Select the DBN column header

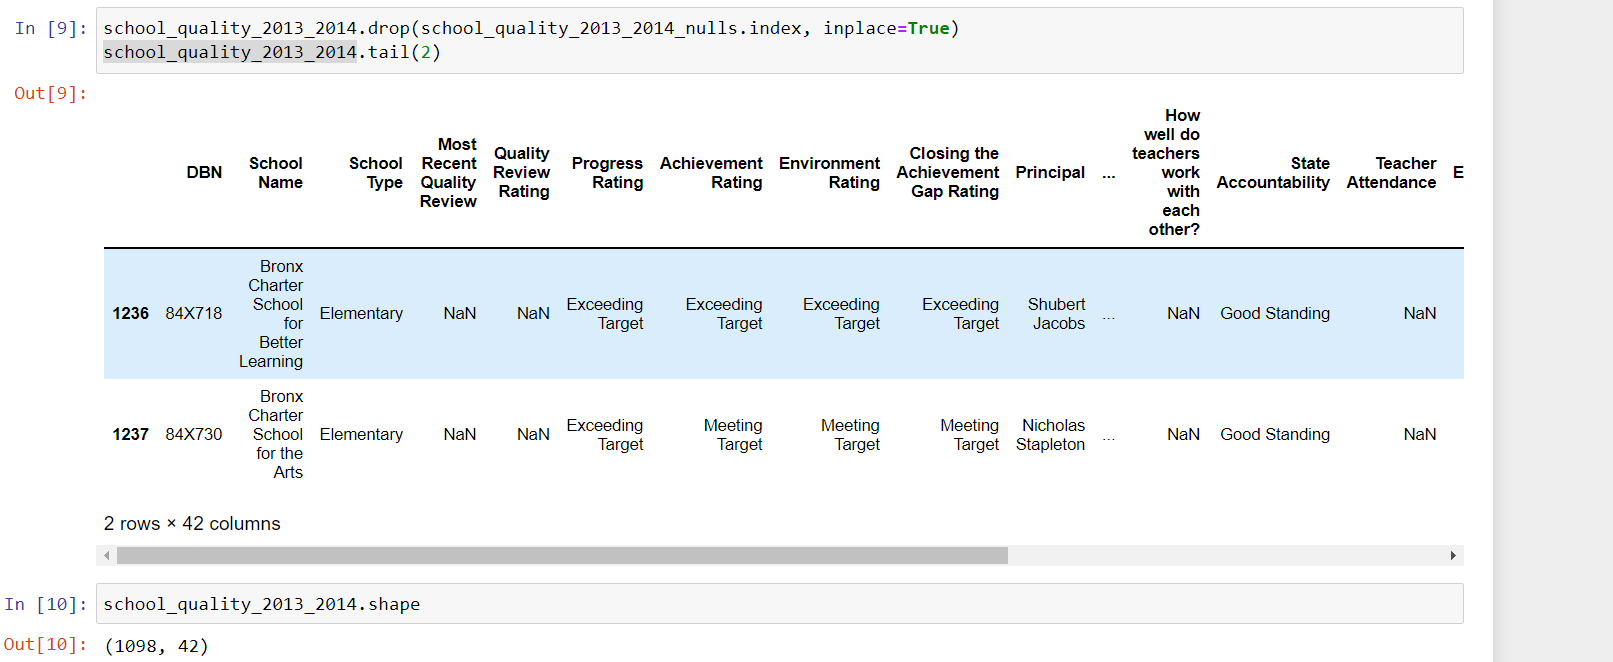click(204, 172)
